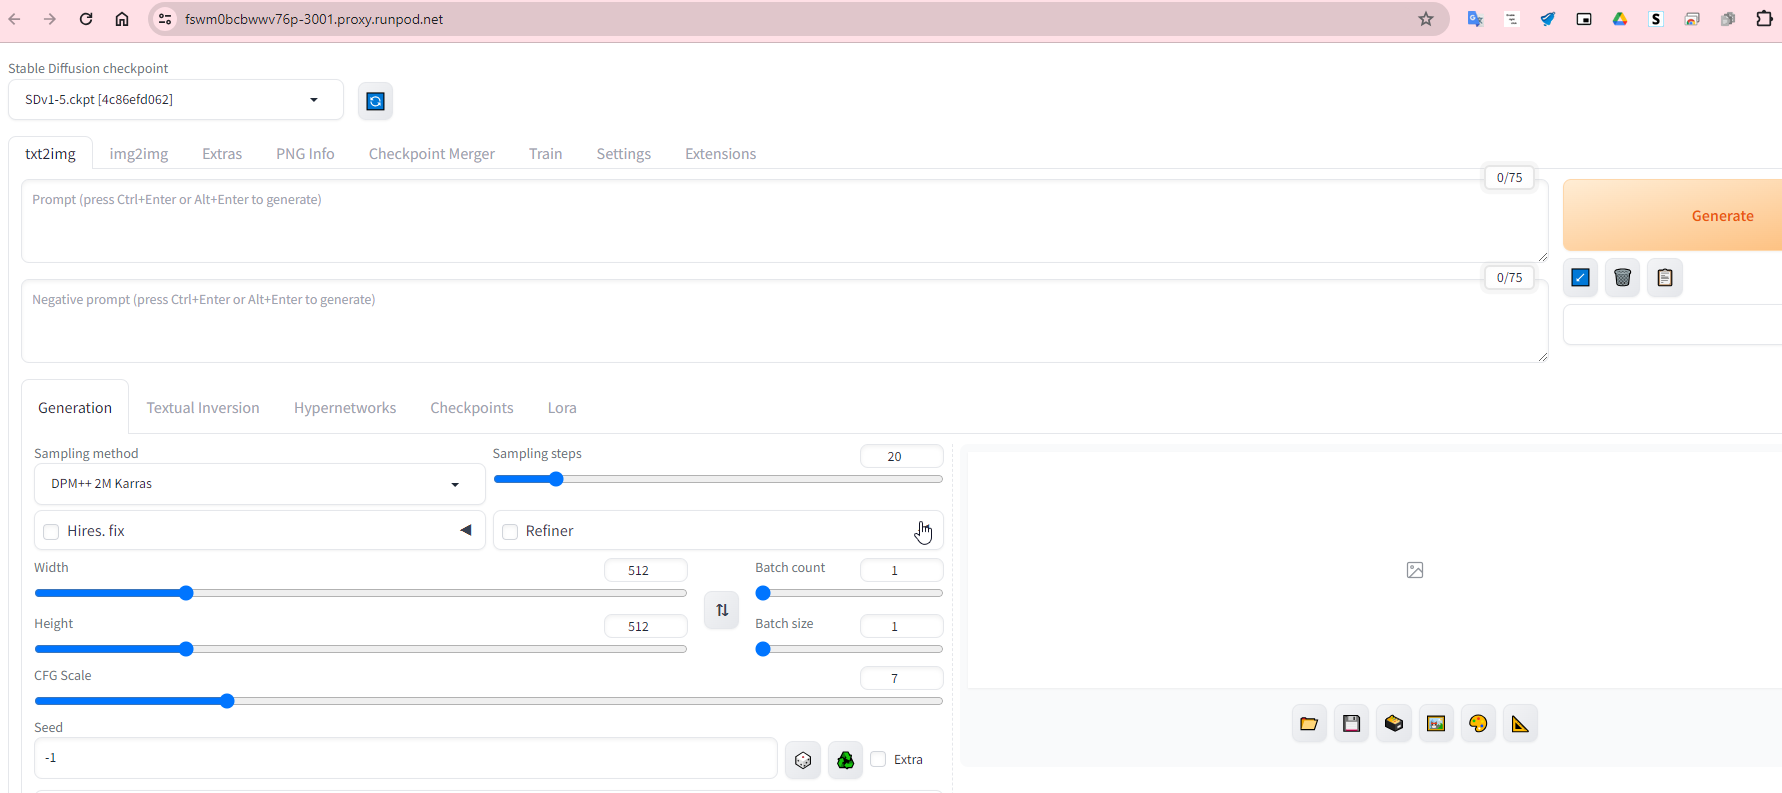Open the Lora tab

pos(562,408)
